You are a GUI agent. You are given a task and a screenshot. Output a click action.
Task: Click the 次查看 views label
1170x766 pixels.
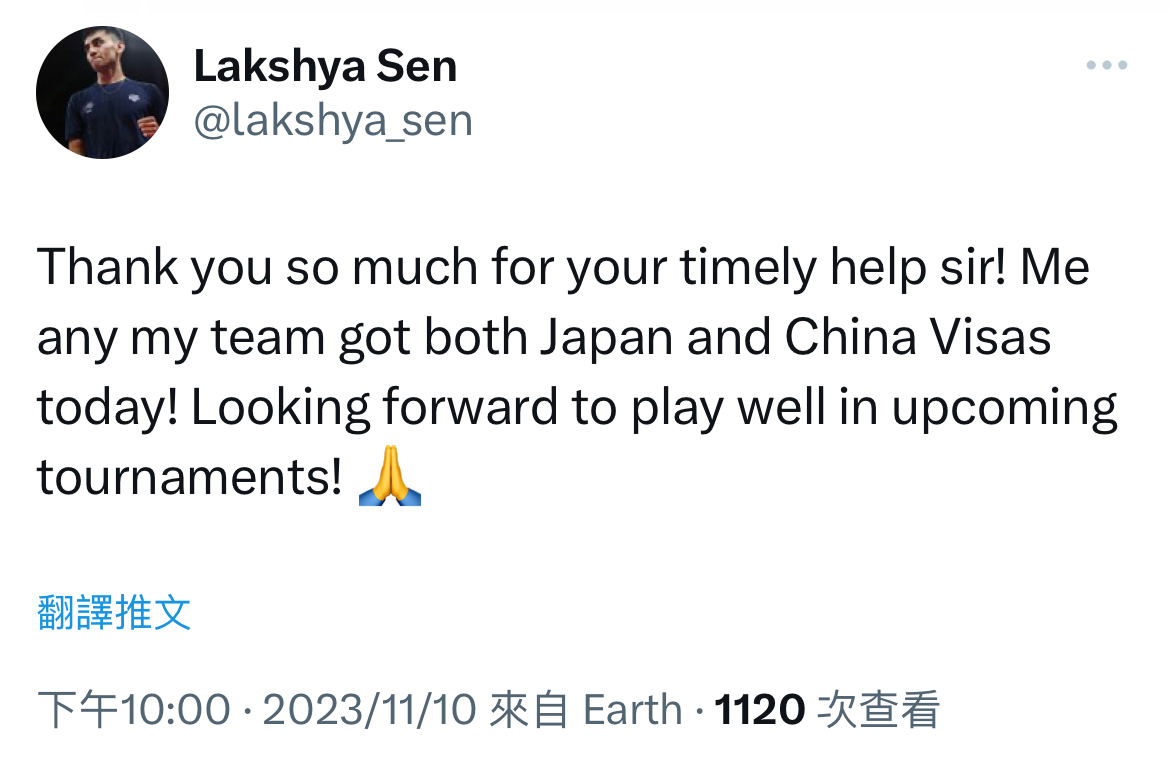pyautogui.click(x=878, y=709)
